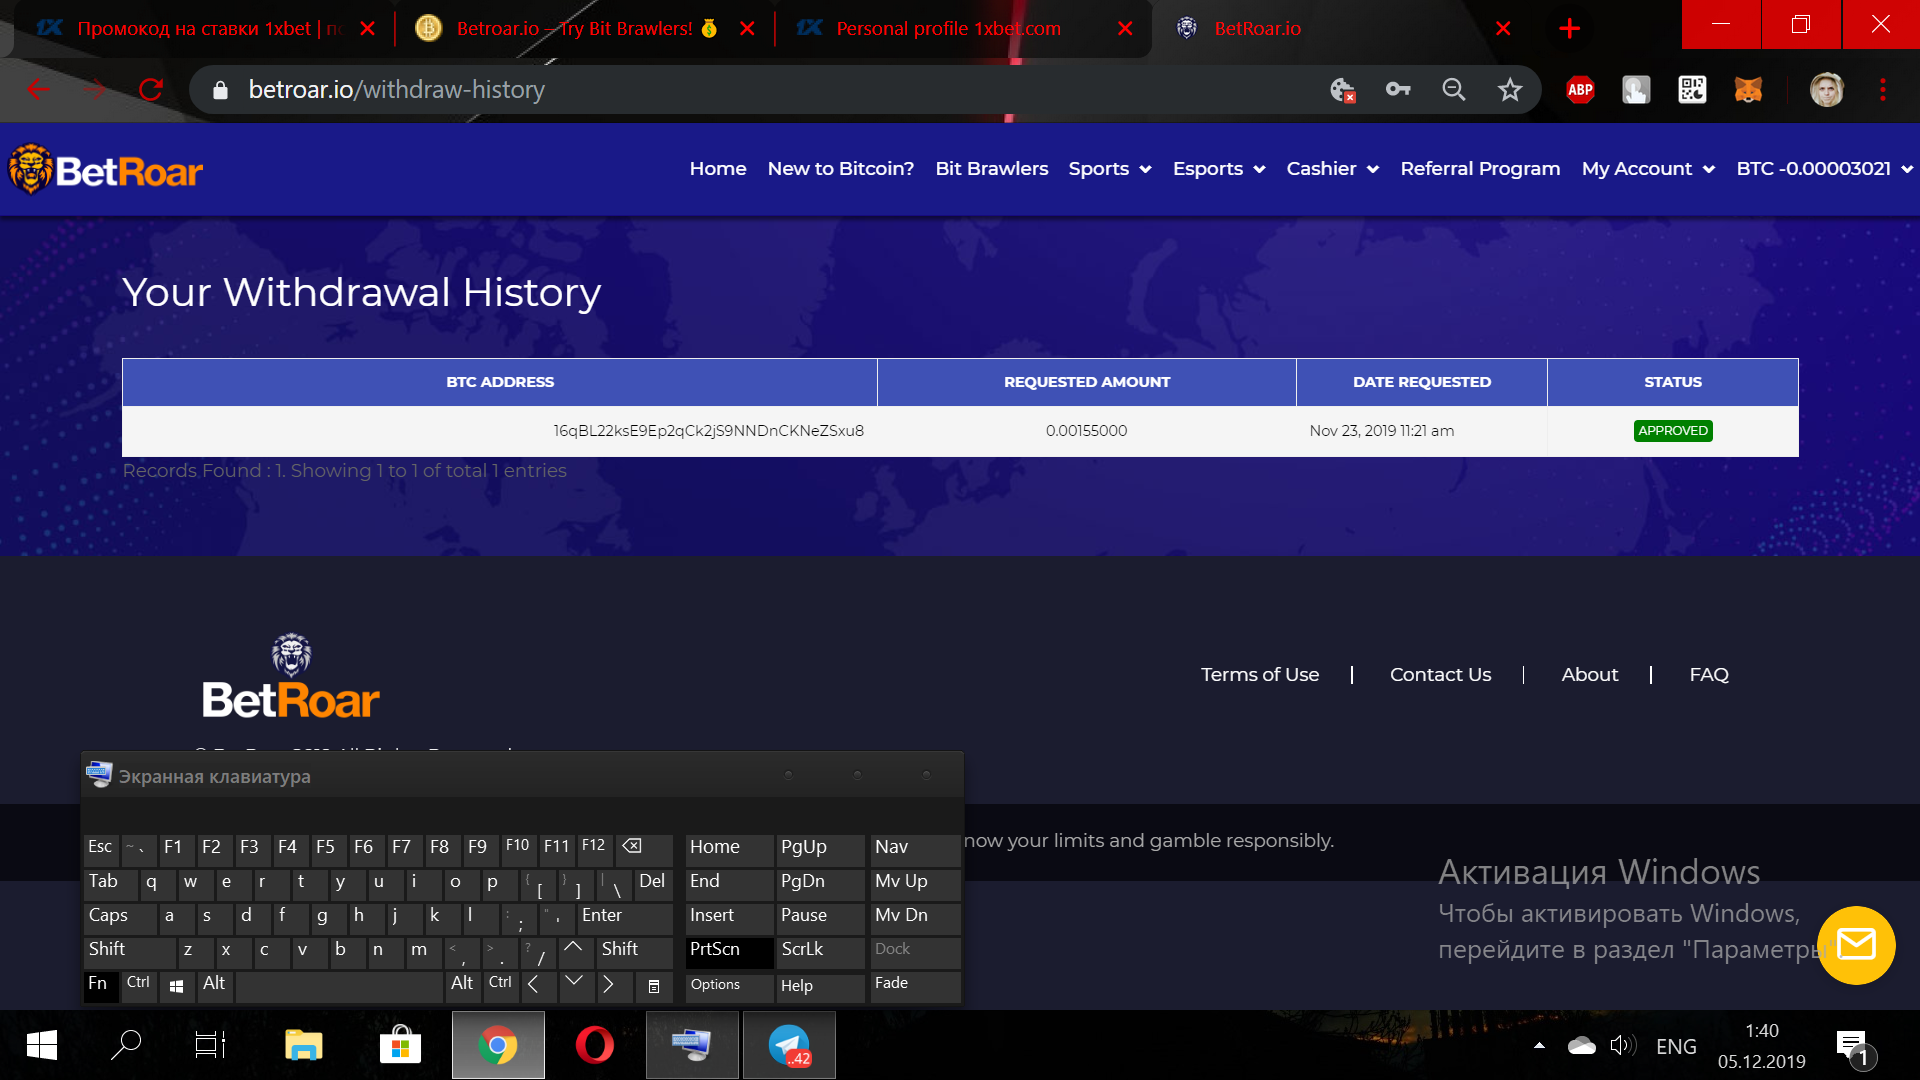Click the BTC address 16qBL22ksE9Ep2qCk2jS9NNDnCKNeZSxu8

(709, 431)
